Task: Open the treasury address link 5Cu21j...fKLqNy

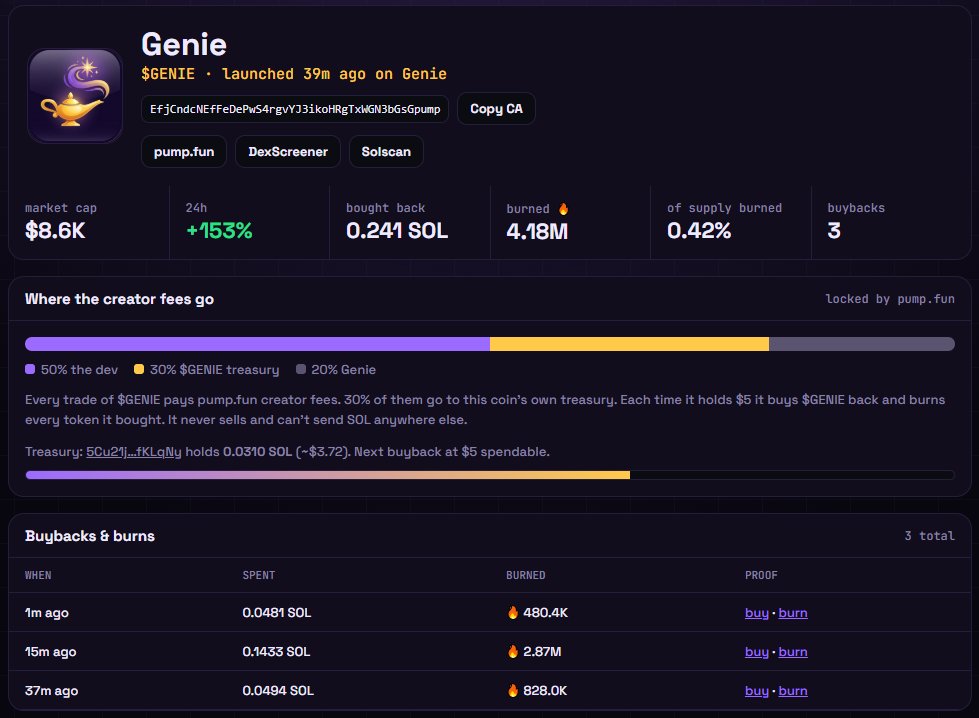Action: [x=134, y=451]
